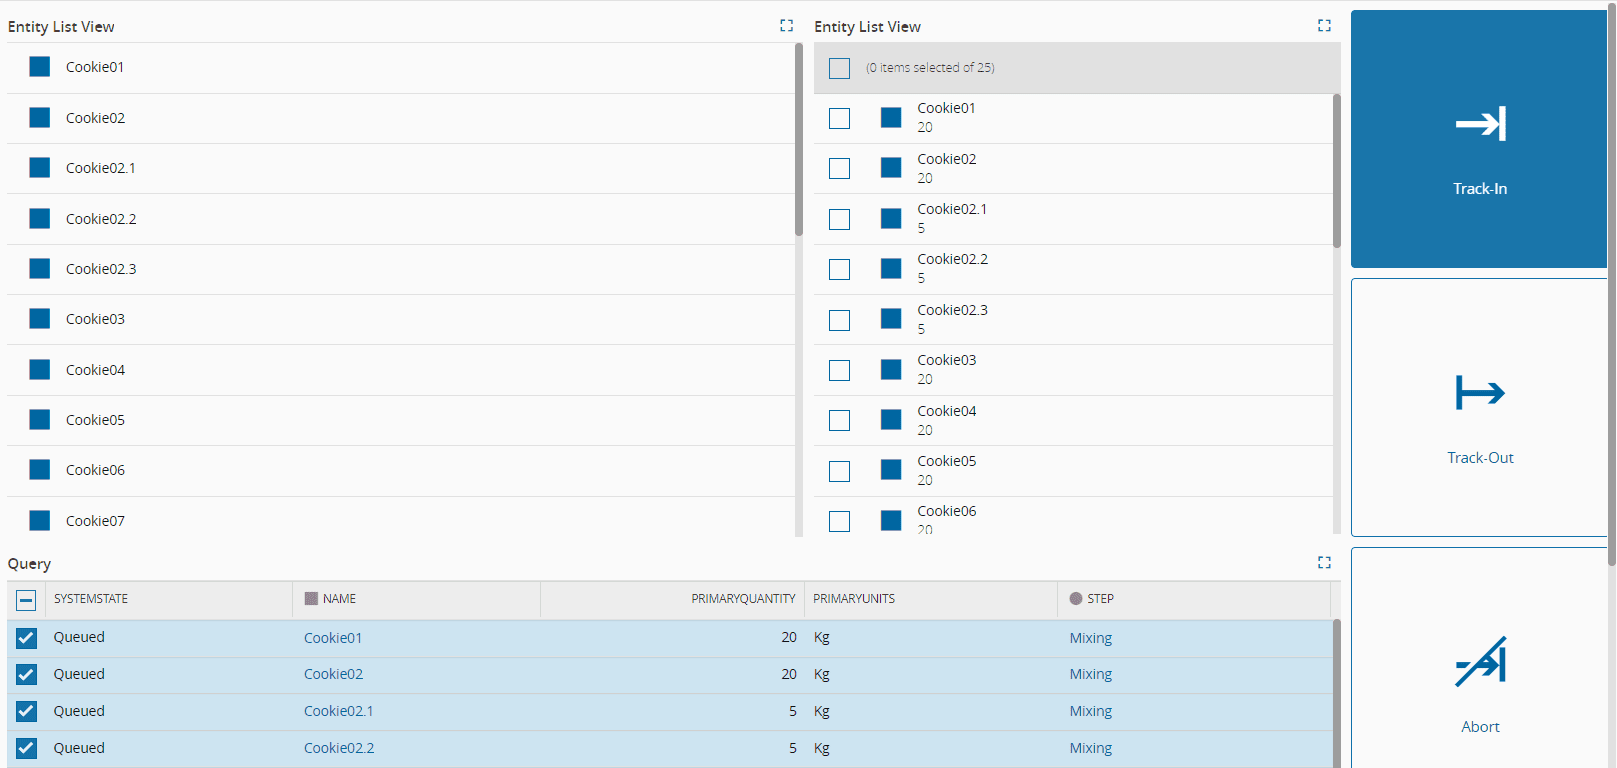Check the Cookie02.1 checkbox in right list

pyautogui.click(x=840, y=219)
